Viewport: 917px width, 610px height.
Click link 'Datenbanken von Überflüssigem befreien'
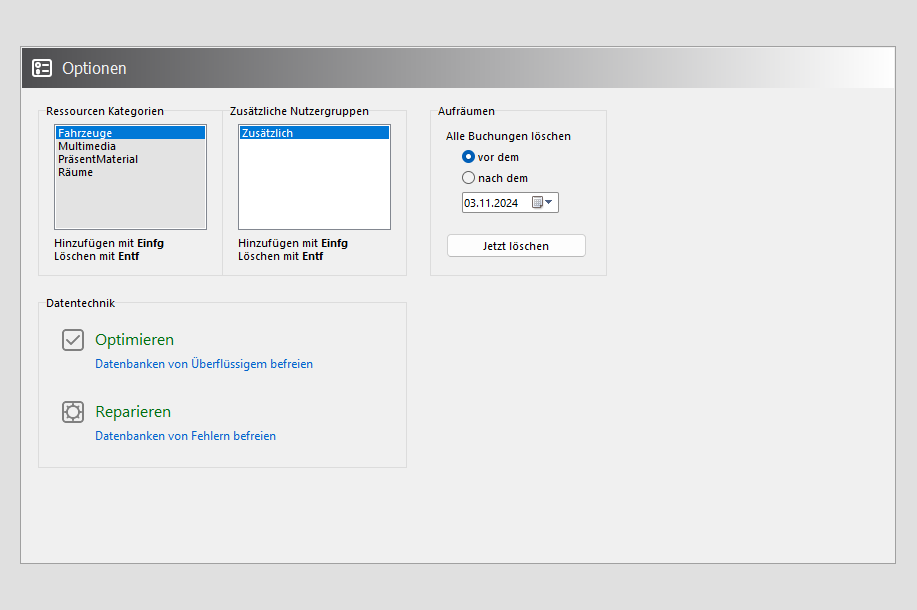click(204, 364)
